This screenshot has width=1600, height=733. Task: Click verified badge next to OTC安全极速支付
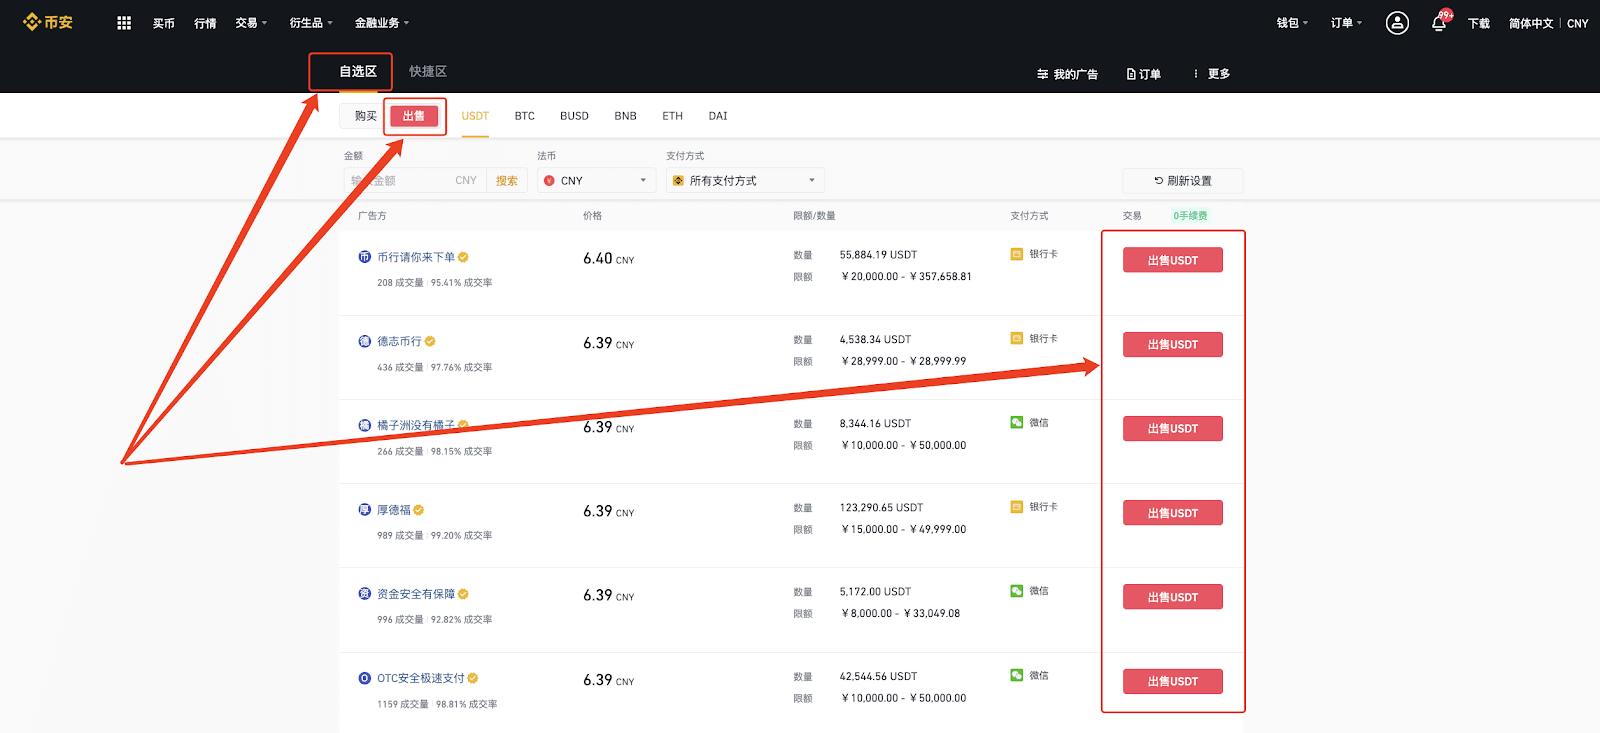tap(473, 678)
